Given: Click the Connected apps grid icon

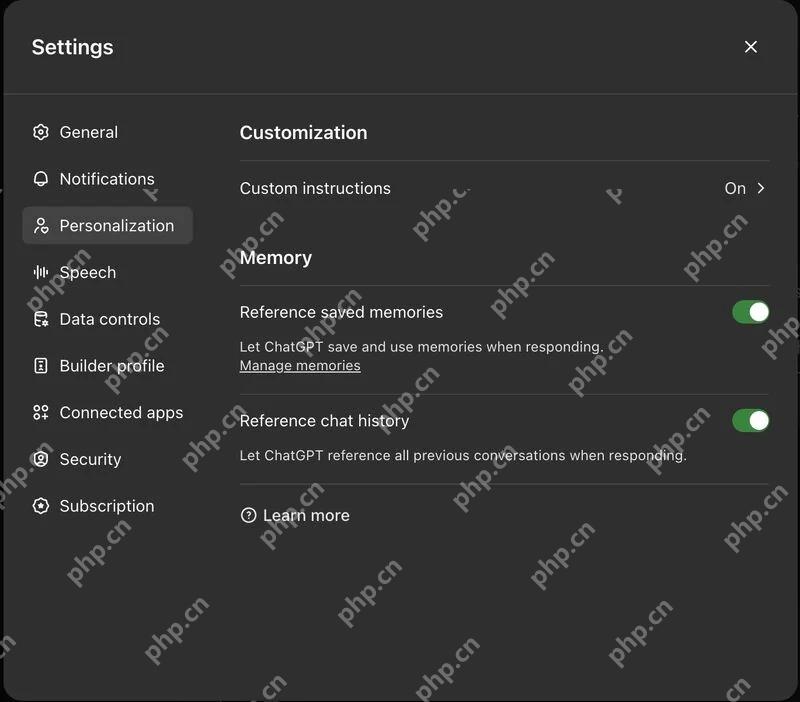Looking at the screenshot, I should 41,413.
